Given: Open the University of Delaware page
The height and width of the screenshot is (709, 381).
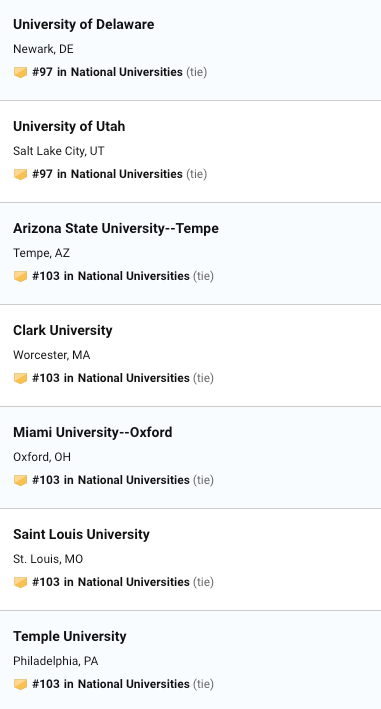Looking at the screenshot, I should click(x=84, y=24).
